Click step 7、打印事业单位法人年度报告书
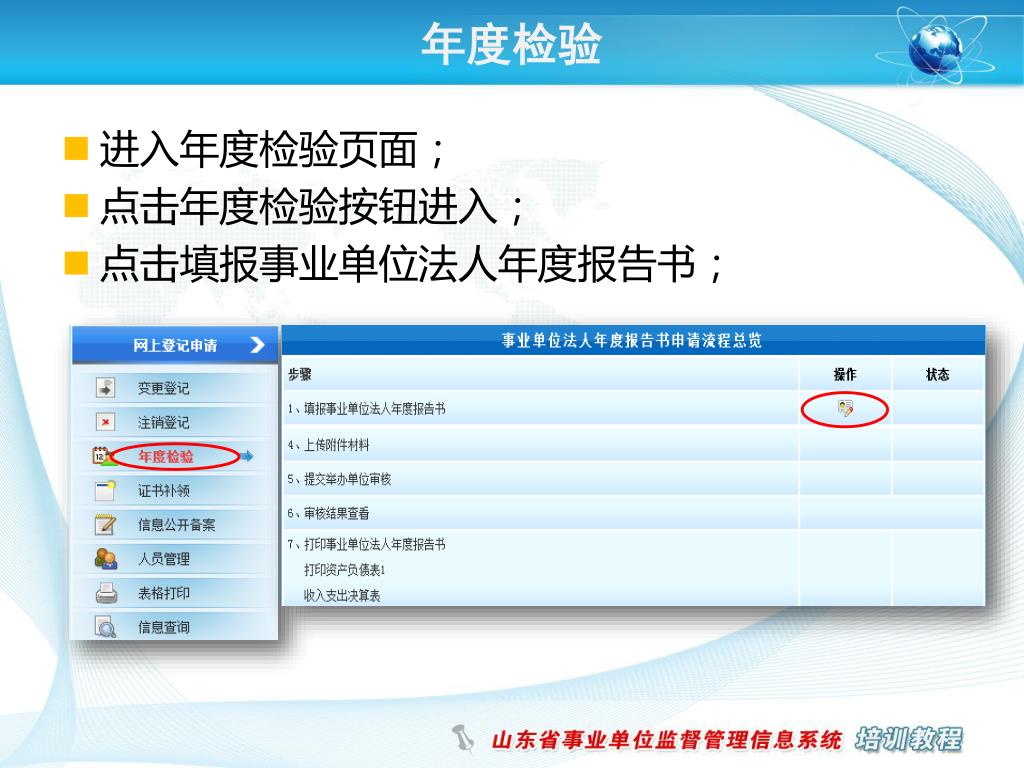The image size is (1024, 768). point(366,544)
